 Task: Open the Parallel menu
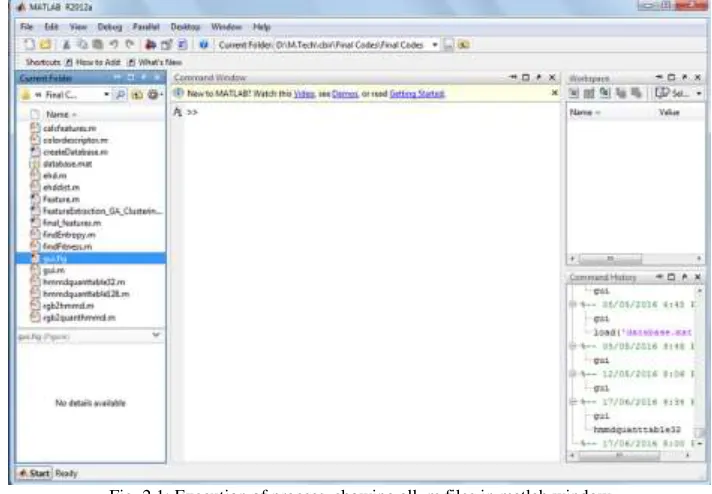coord(146,27)
